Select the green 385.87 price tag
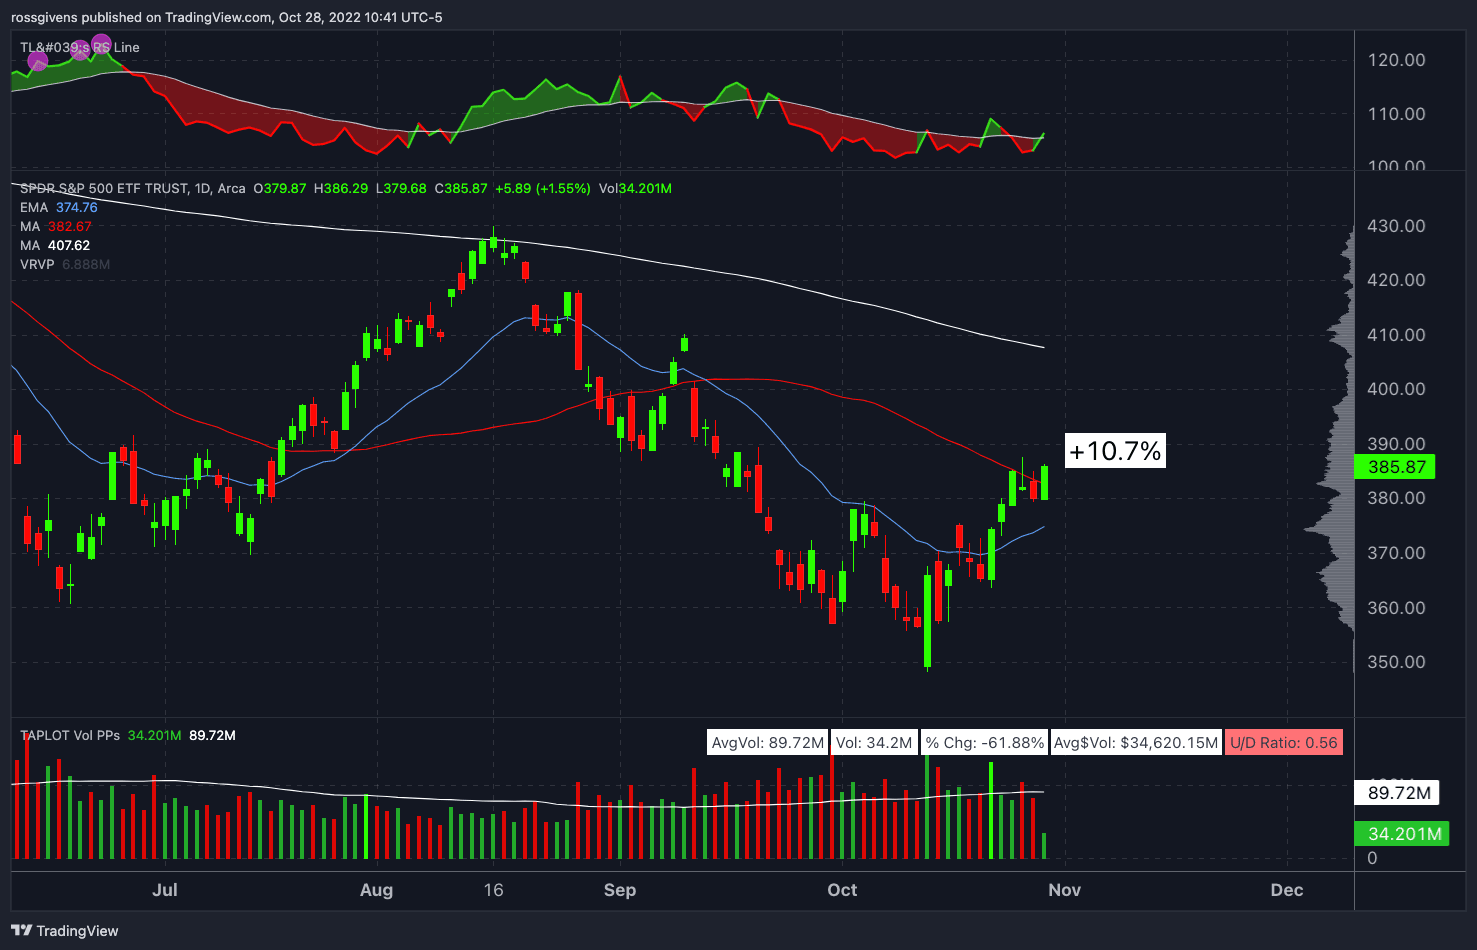1477x950 pixels. tap(1394, 466)
